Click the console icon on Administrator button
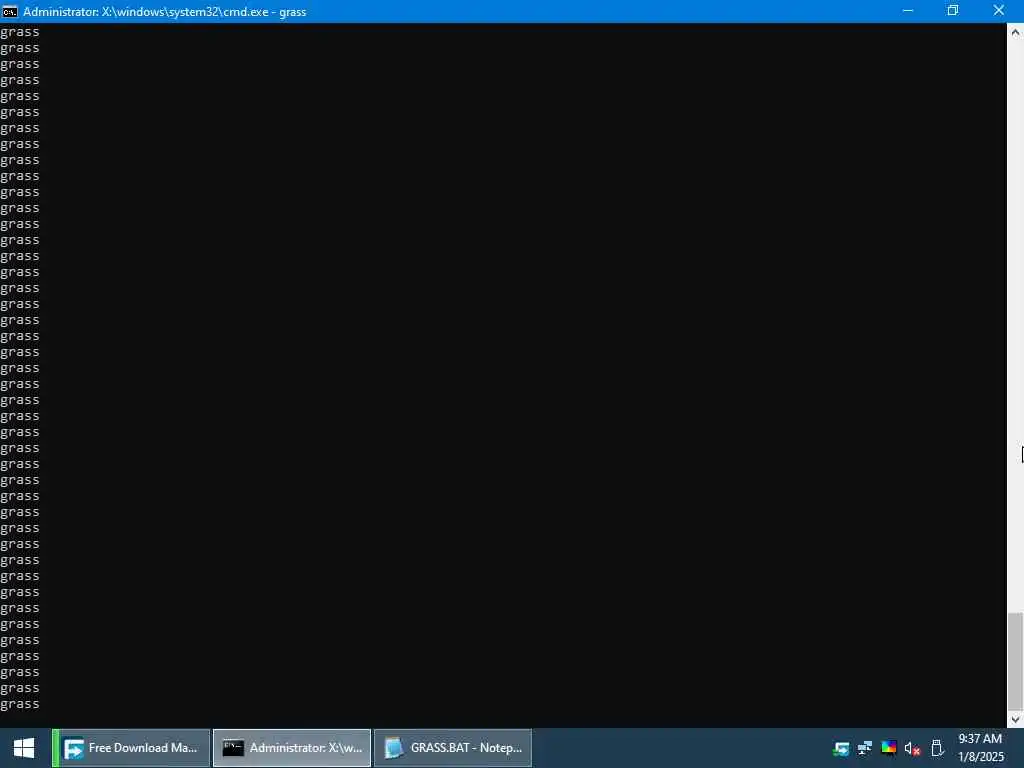 click(233, 748)
